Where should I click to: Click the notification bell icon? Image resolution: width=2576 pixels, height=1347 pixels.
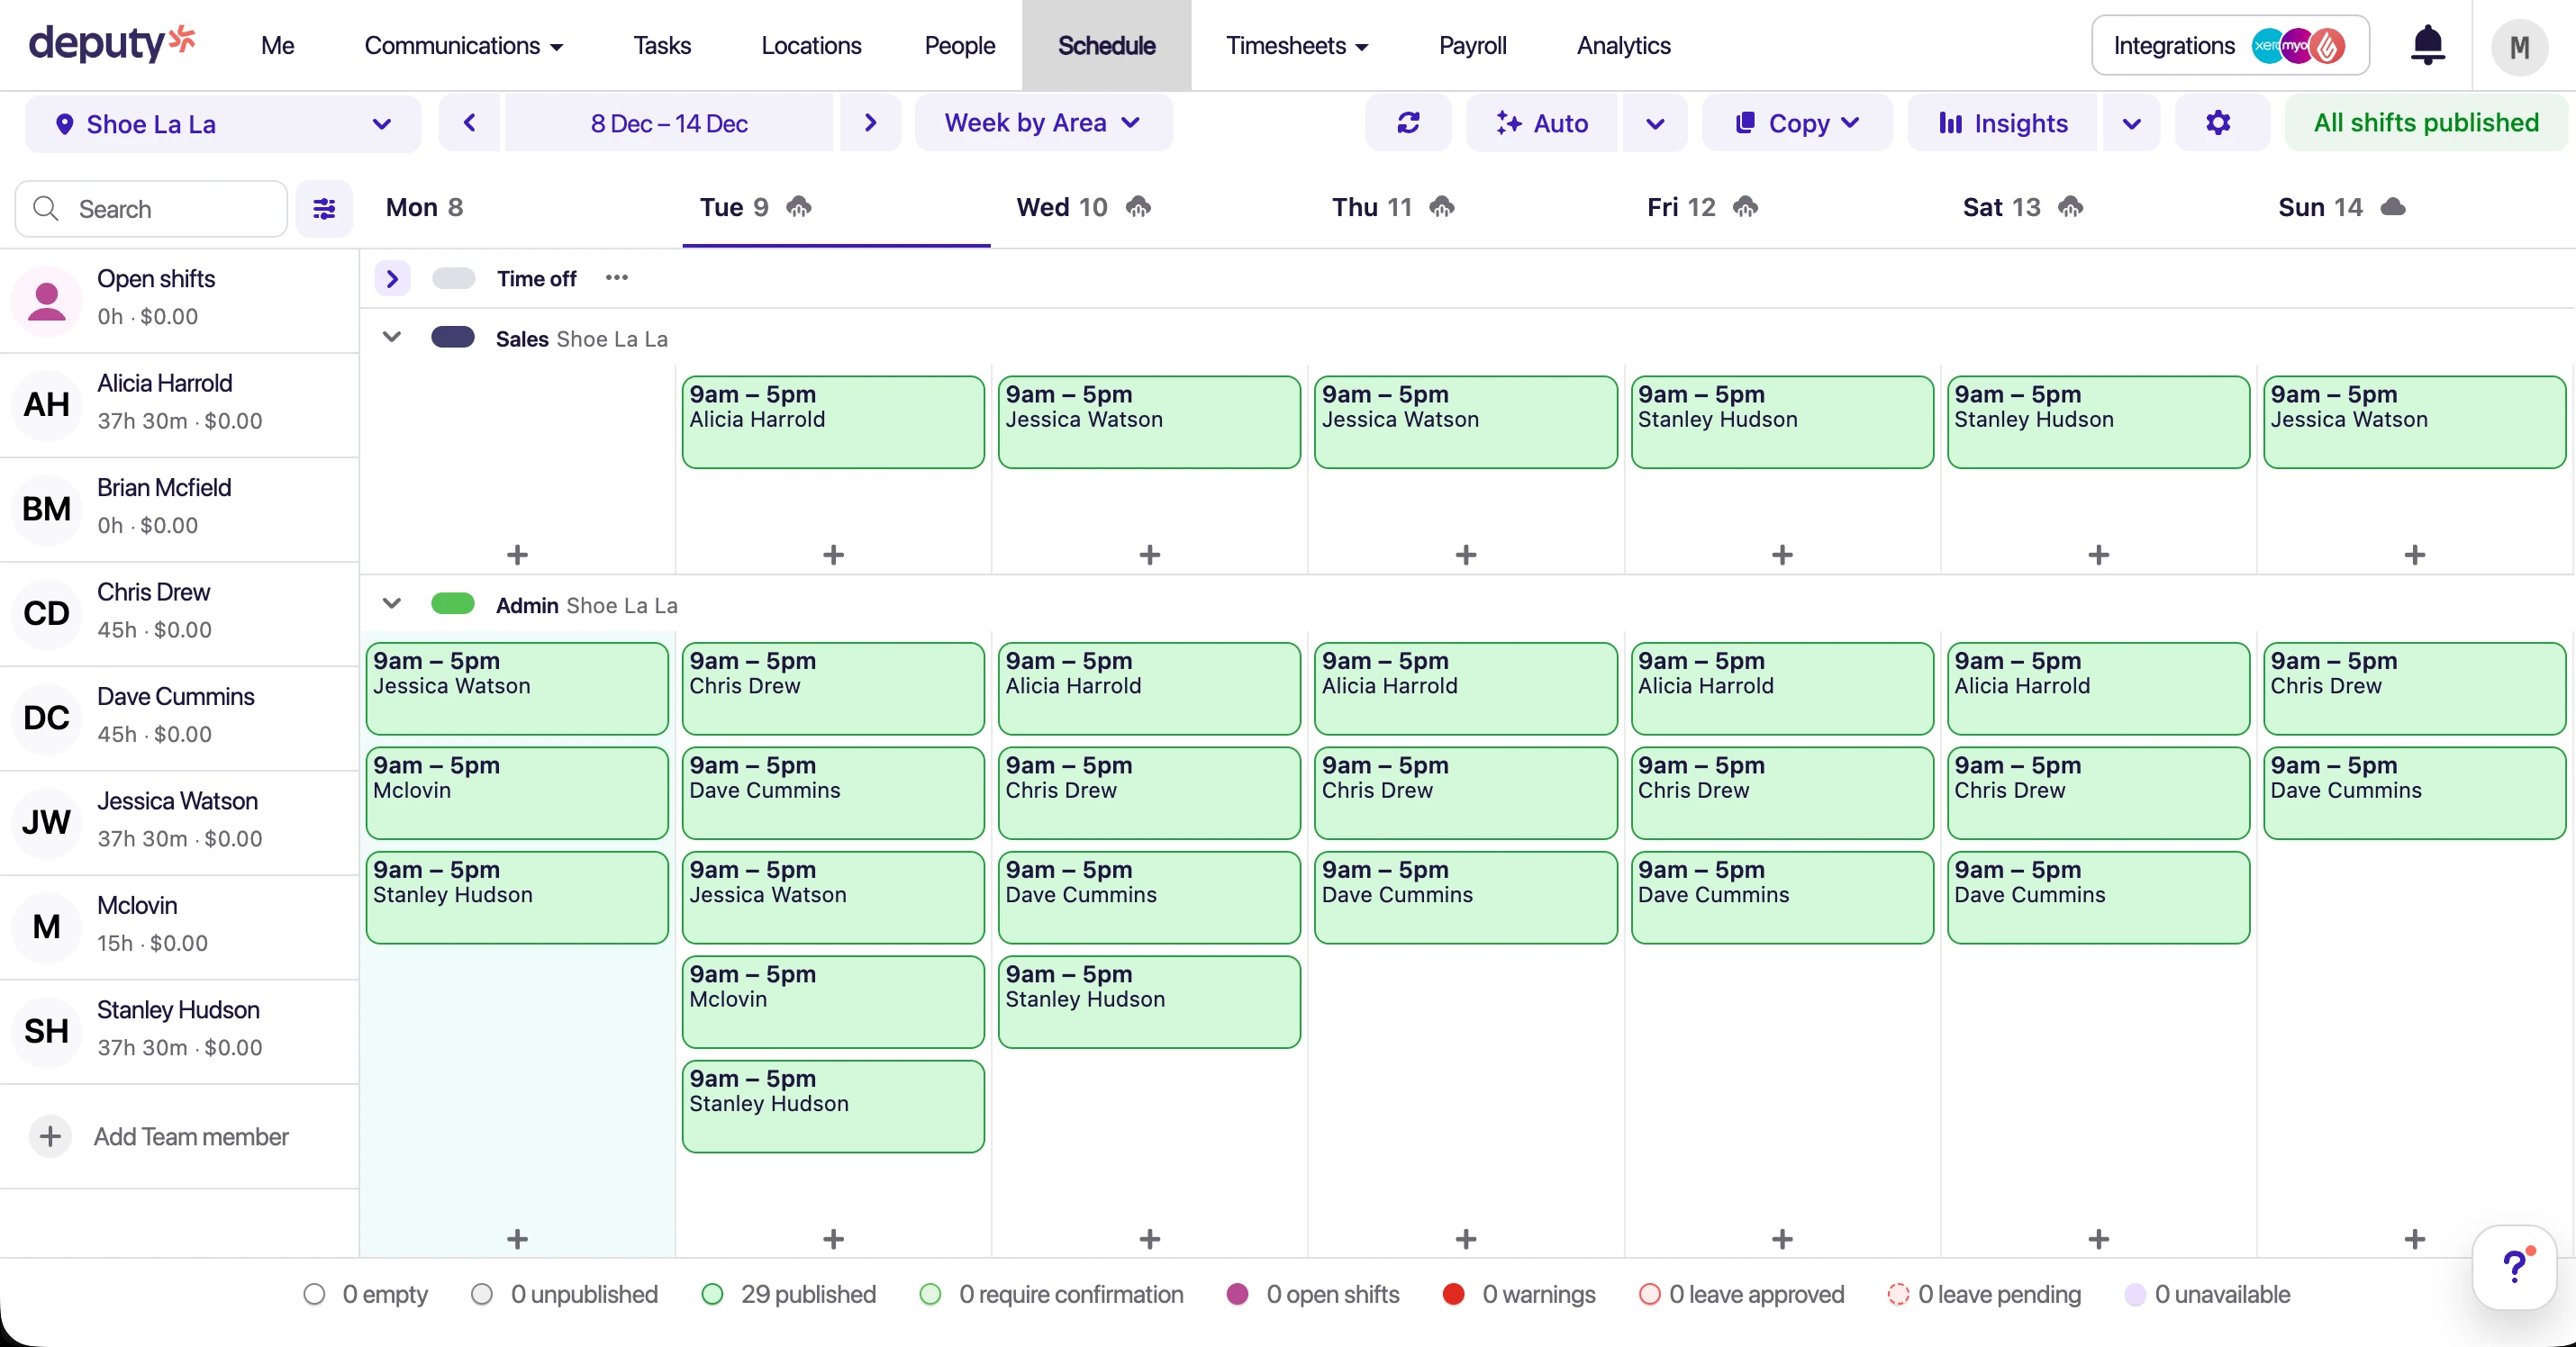pos(2428,45)
